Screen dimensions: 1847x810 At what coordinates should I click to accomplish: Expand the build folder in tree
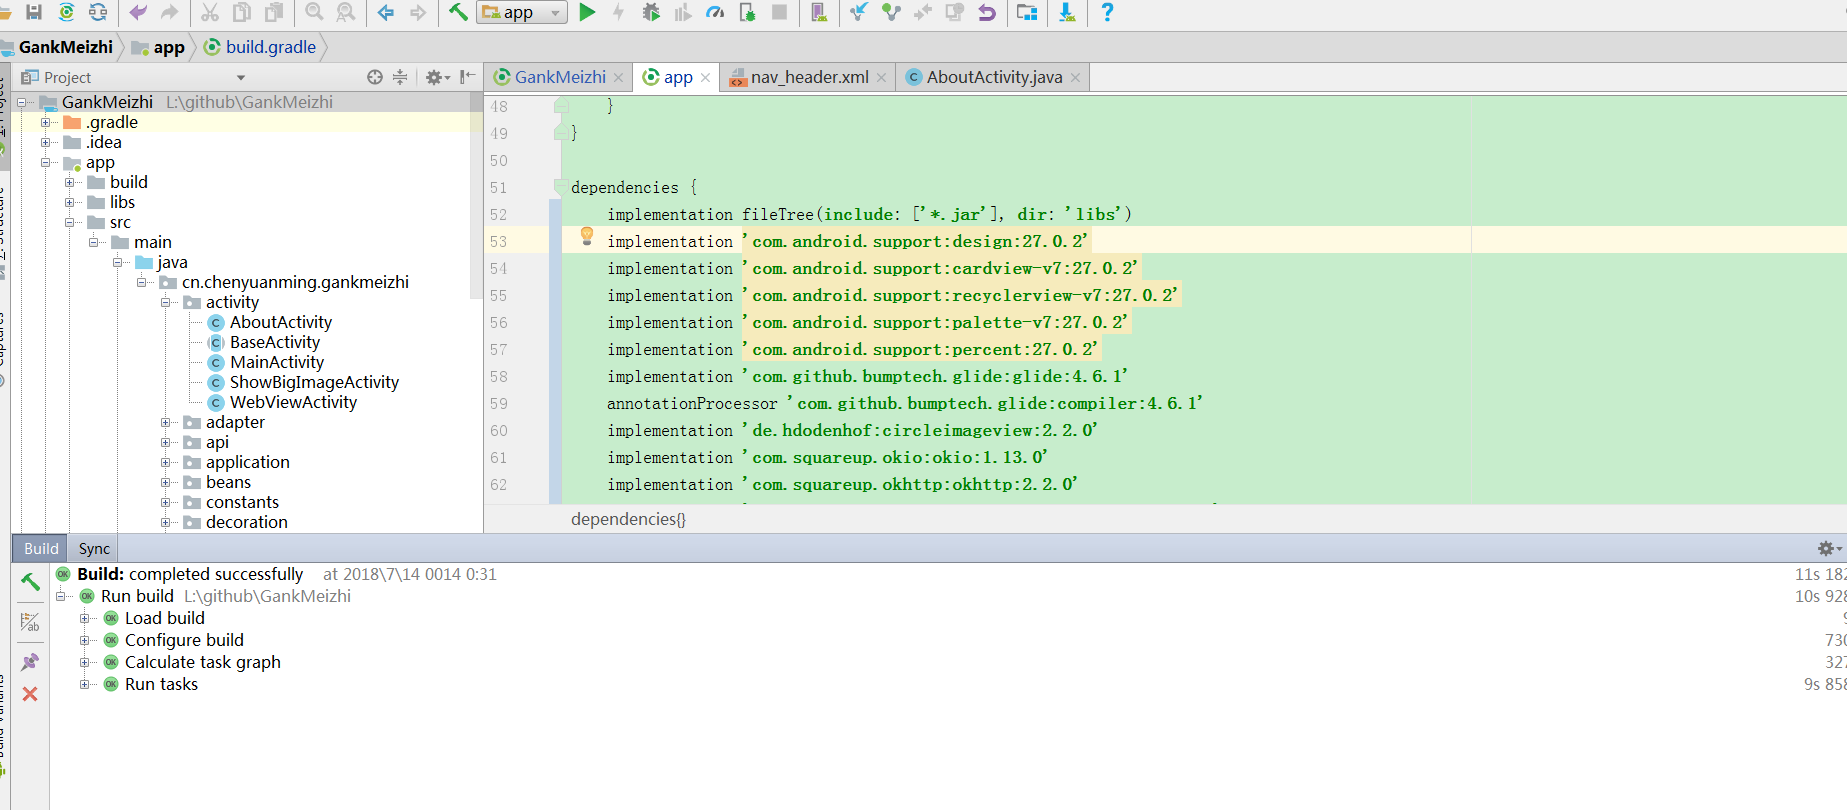point(69,182)
